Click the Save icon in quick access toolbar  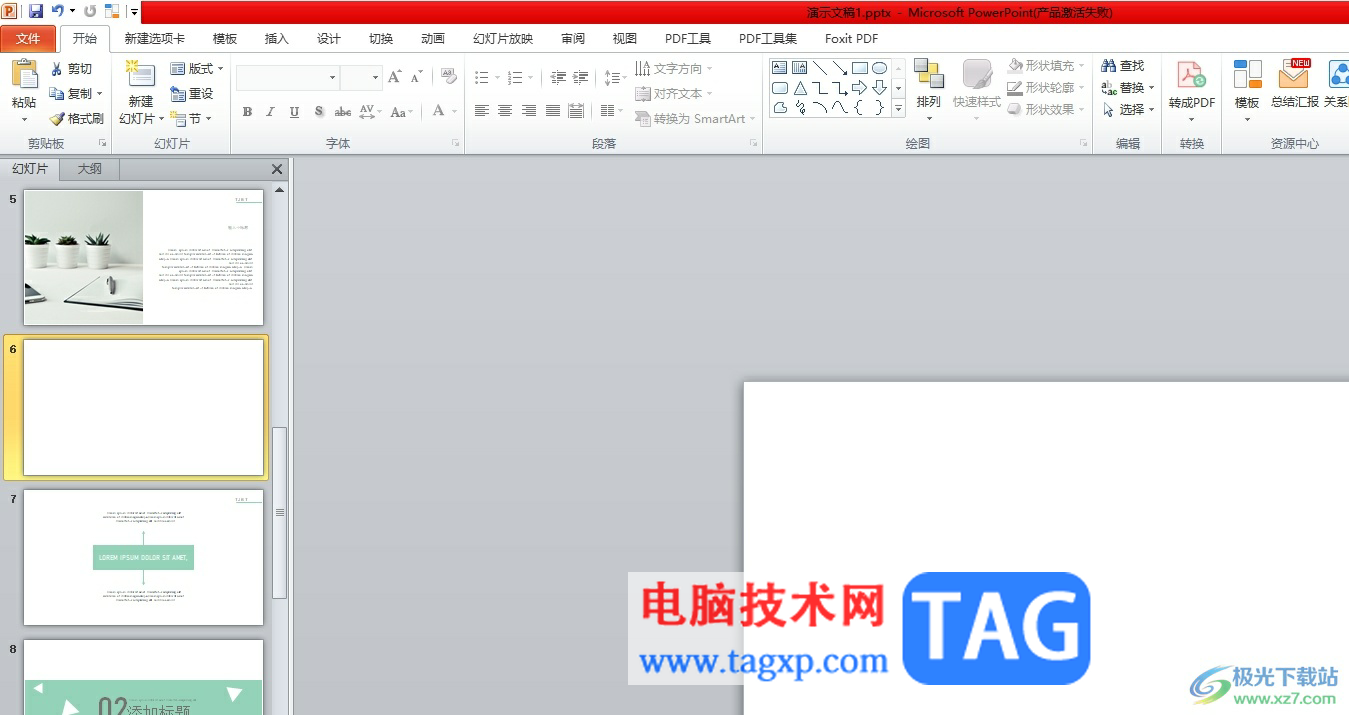[x=36, y=11]
